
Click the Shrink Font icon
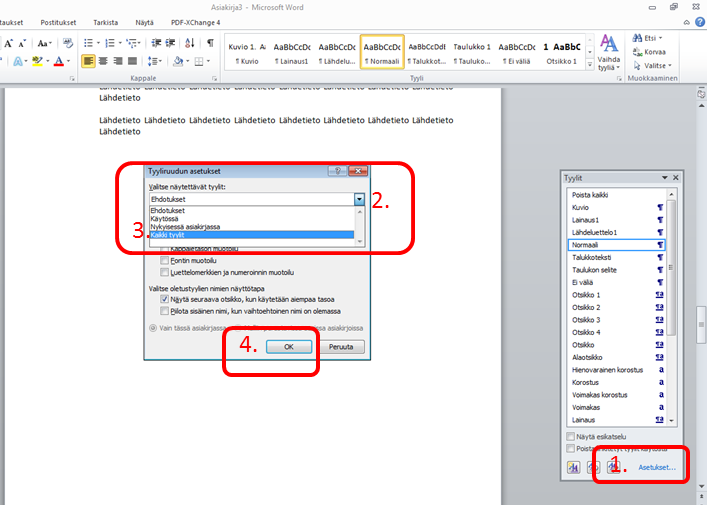(22, 43)
